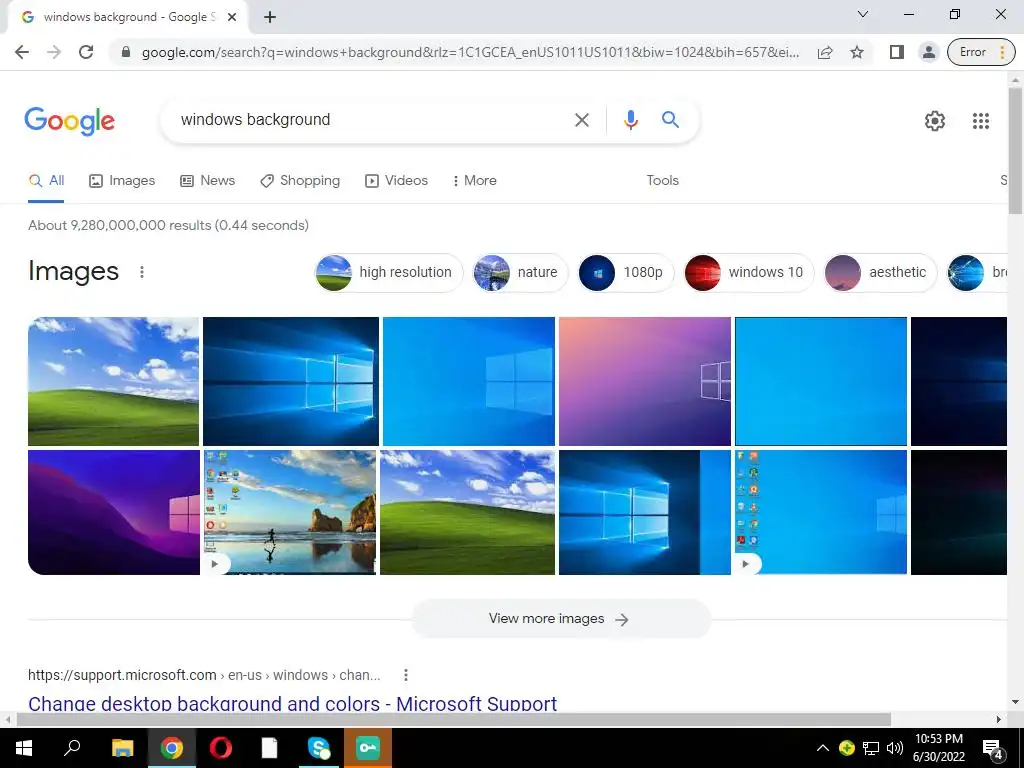The width and height of the screenshot is (1024, 768).
Task: Open the Chrome profile avatar icon
Action: tap(928, 52)
